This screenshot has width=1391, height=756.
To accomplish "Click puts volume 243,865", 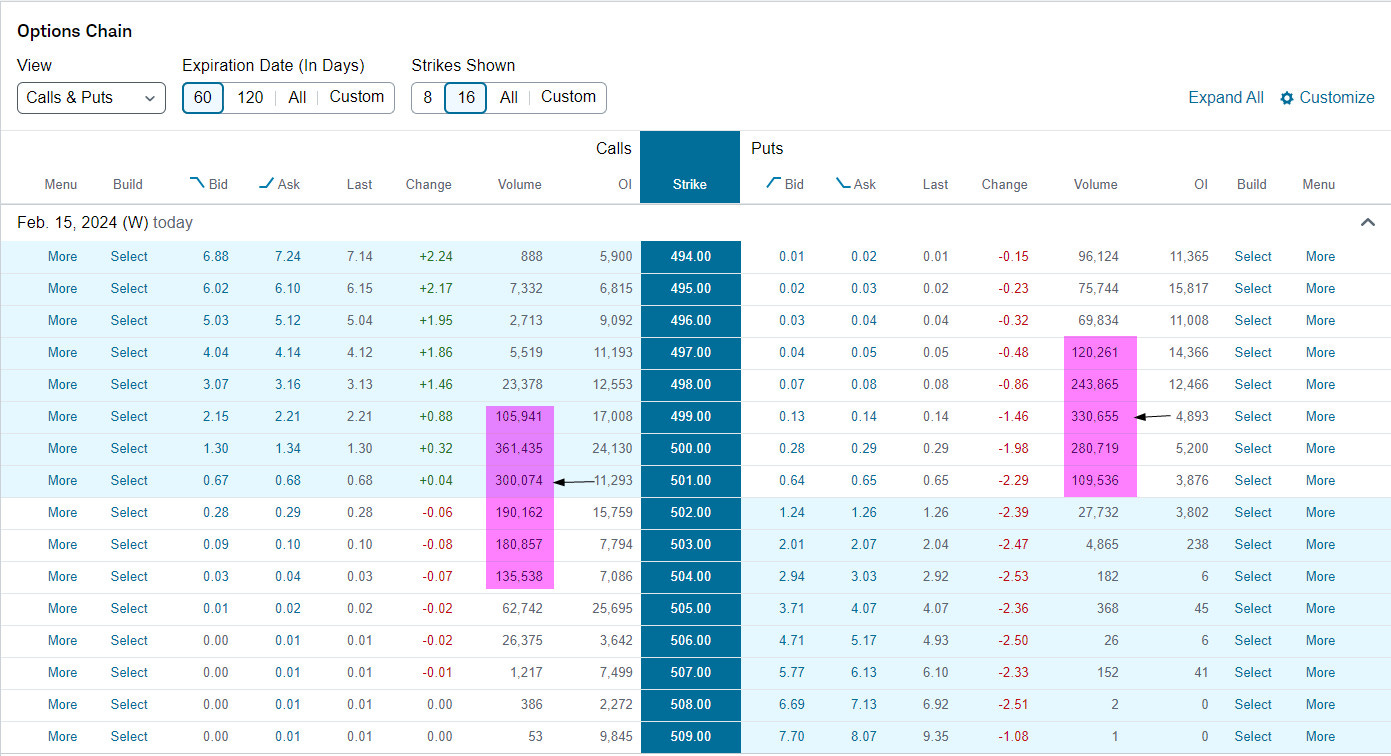I will [1096, 385].
